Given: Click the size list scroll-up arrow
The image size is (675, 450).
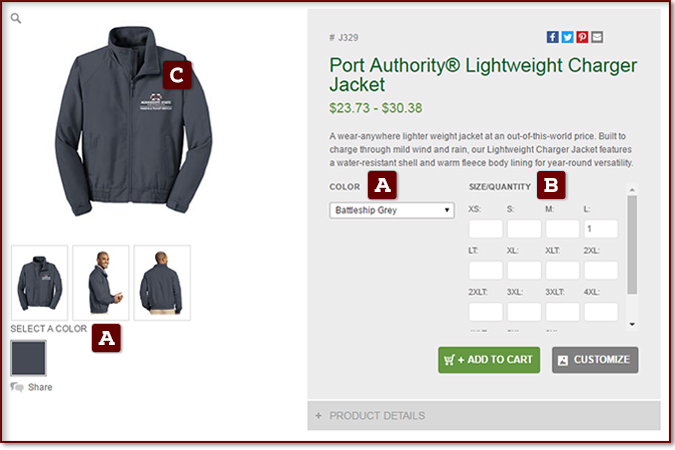Looking at the screenshot, I should pos(632,190).
